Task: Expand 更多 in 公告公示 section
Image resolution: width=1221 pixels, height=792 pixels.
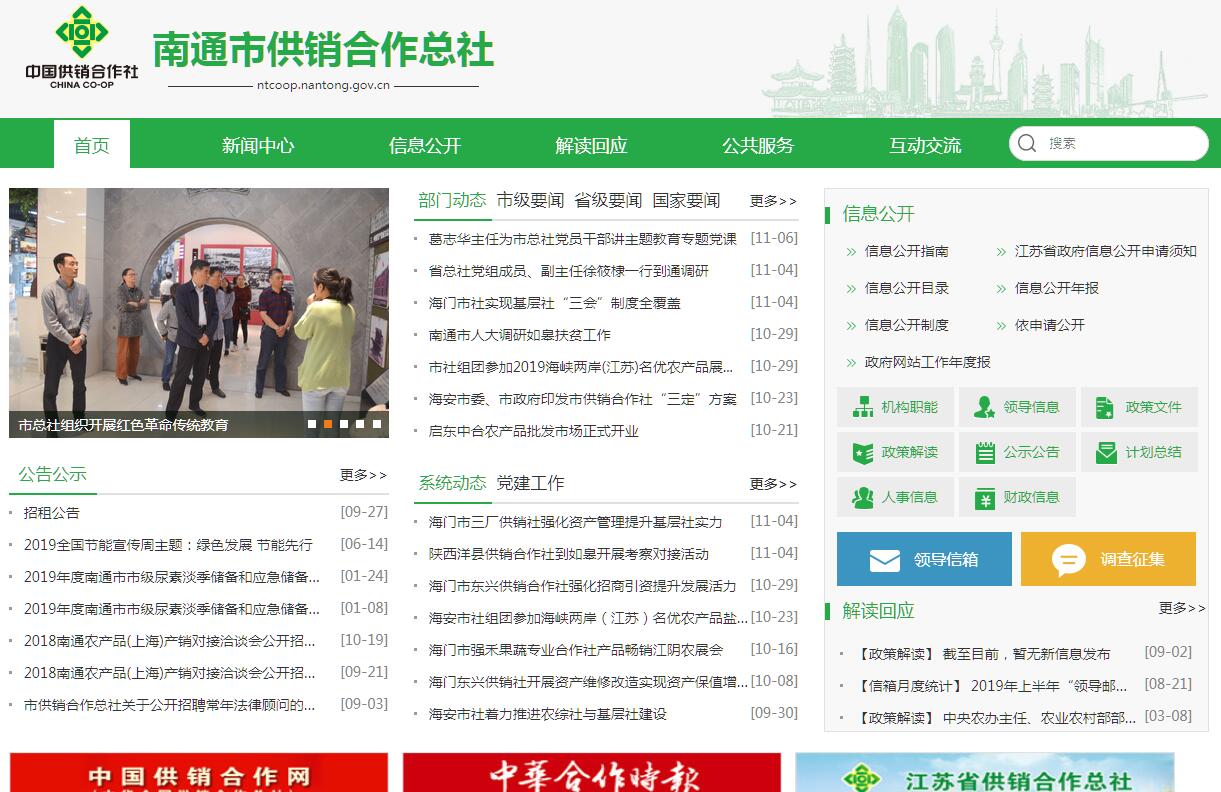Action: coord(363,475)
